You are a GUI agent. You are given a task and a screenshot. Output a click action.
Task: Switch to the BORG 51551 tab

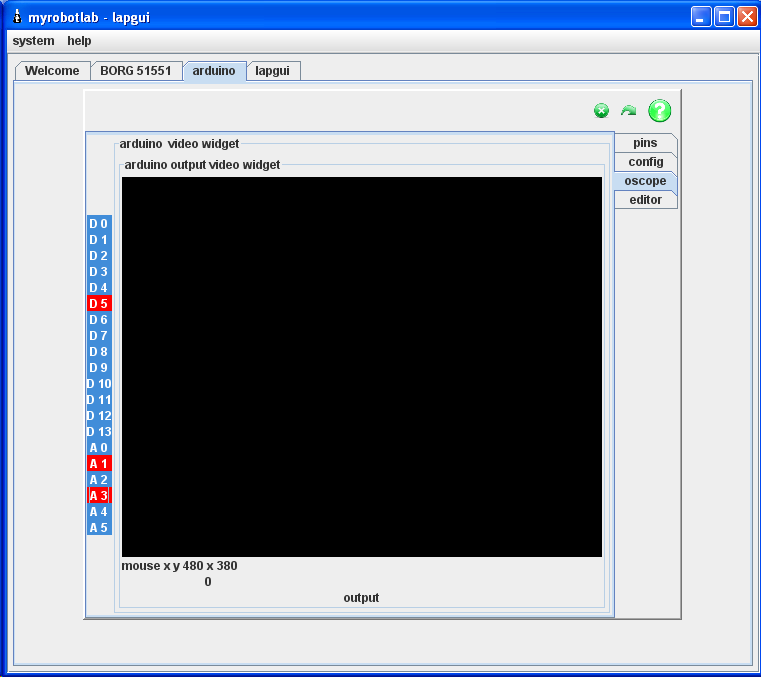[136, 71]
